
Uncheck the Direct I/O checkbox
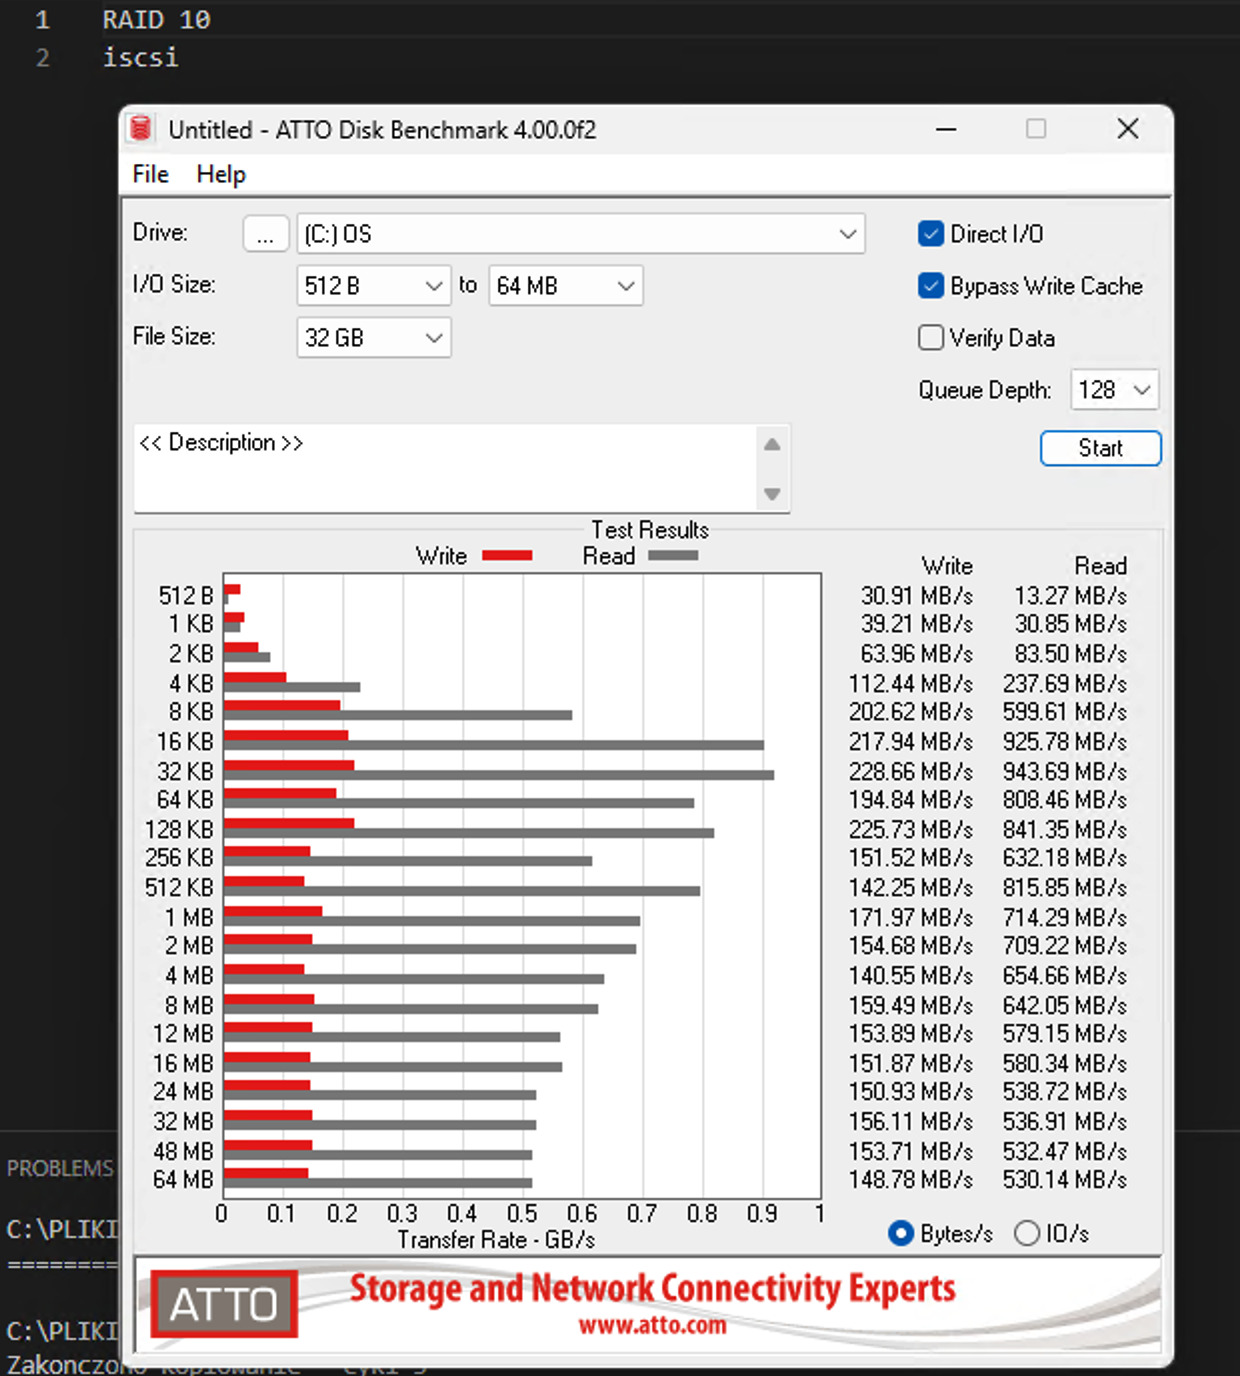click(931, 234)
